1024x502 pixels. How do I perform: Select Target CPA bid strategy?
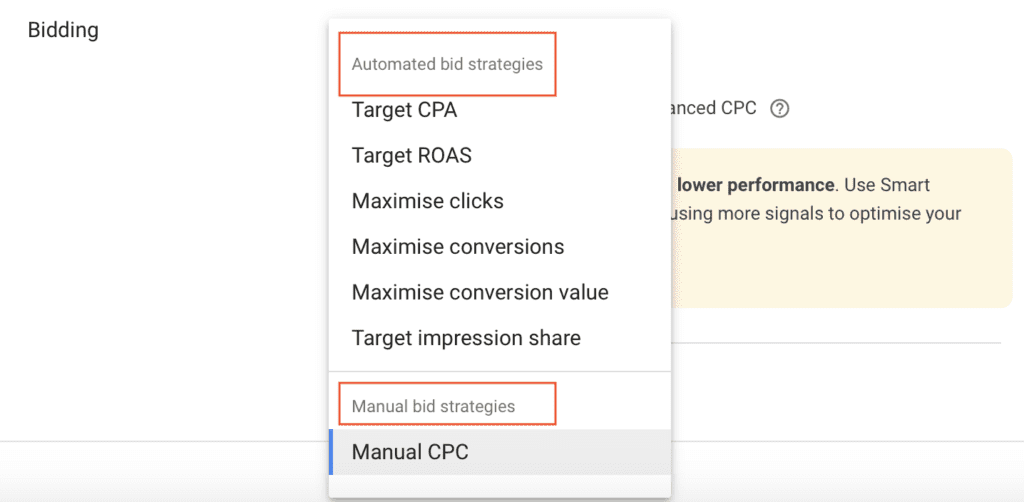coord(404,110)
